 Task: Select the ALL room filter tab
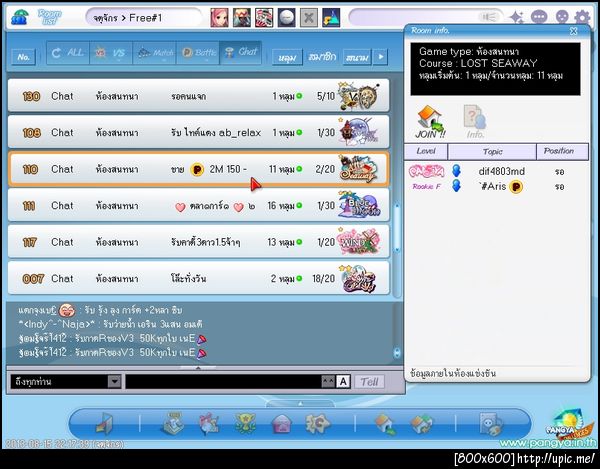(x=68, y=53)
